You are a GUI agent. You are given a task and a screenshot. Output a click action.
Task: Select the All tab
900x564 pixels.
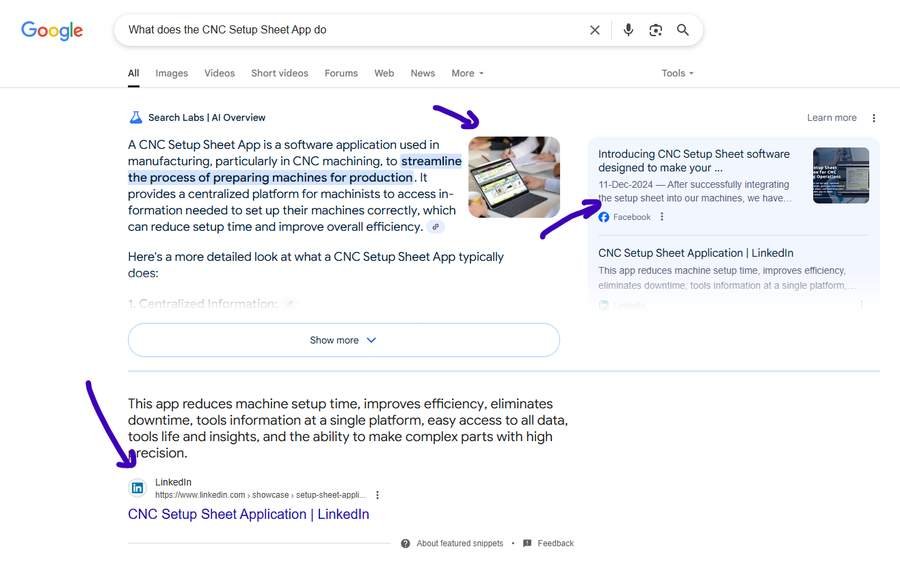pyautogui.click(x=133, y=73)
